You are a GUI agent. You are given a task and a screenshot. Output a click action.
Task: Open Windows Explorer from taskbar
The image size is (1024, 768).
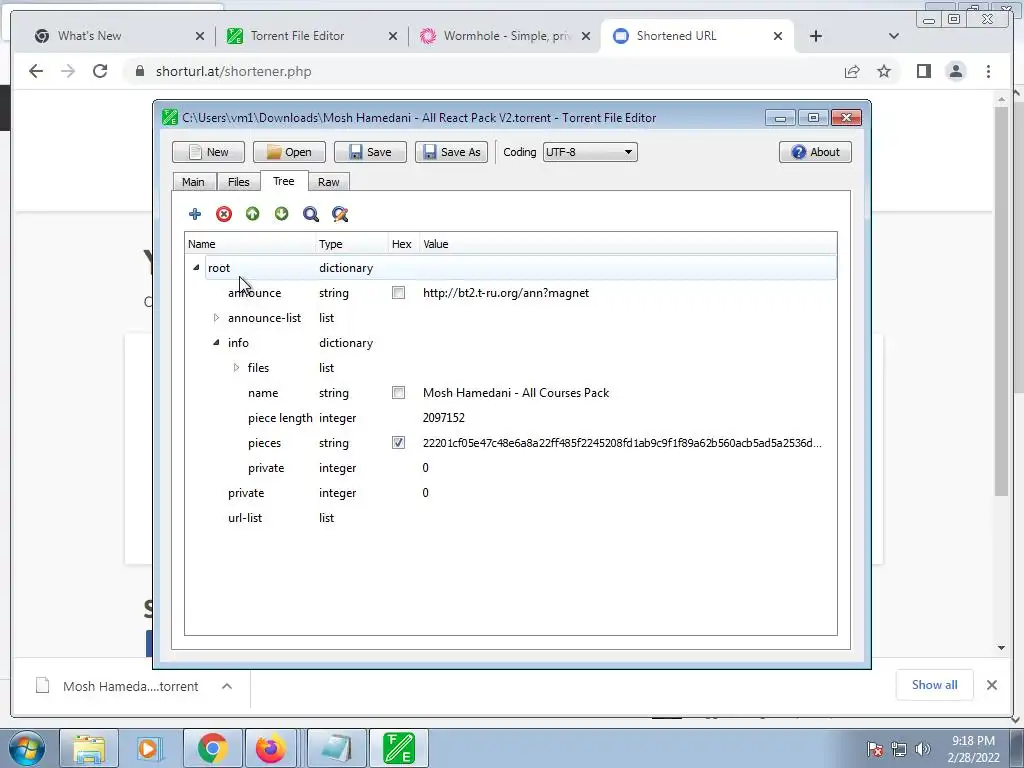(89, 748)
